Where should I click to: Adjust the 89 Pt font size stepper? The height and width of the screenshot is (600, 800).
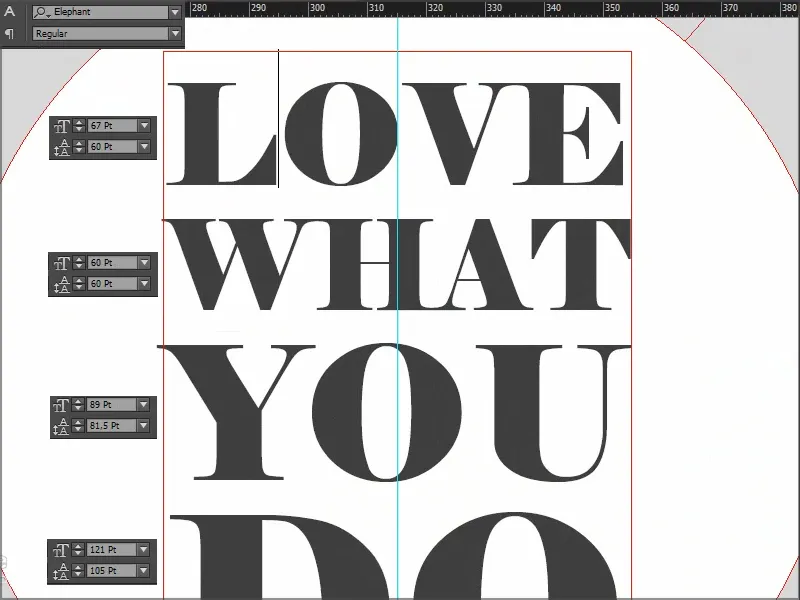point(78,405)
